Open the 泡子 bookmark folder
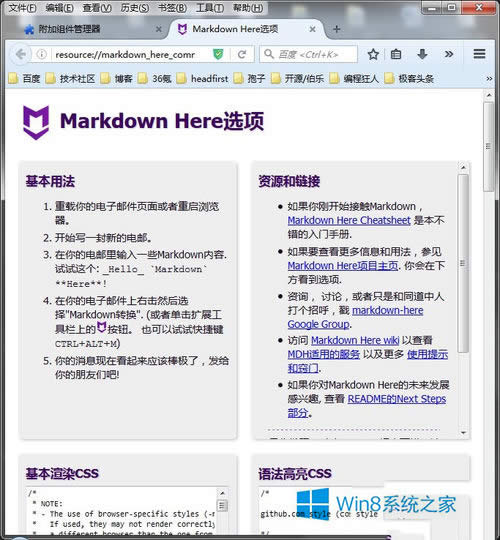This screenshot has height=540, width=500. click(x=249, y=79)
